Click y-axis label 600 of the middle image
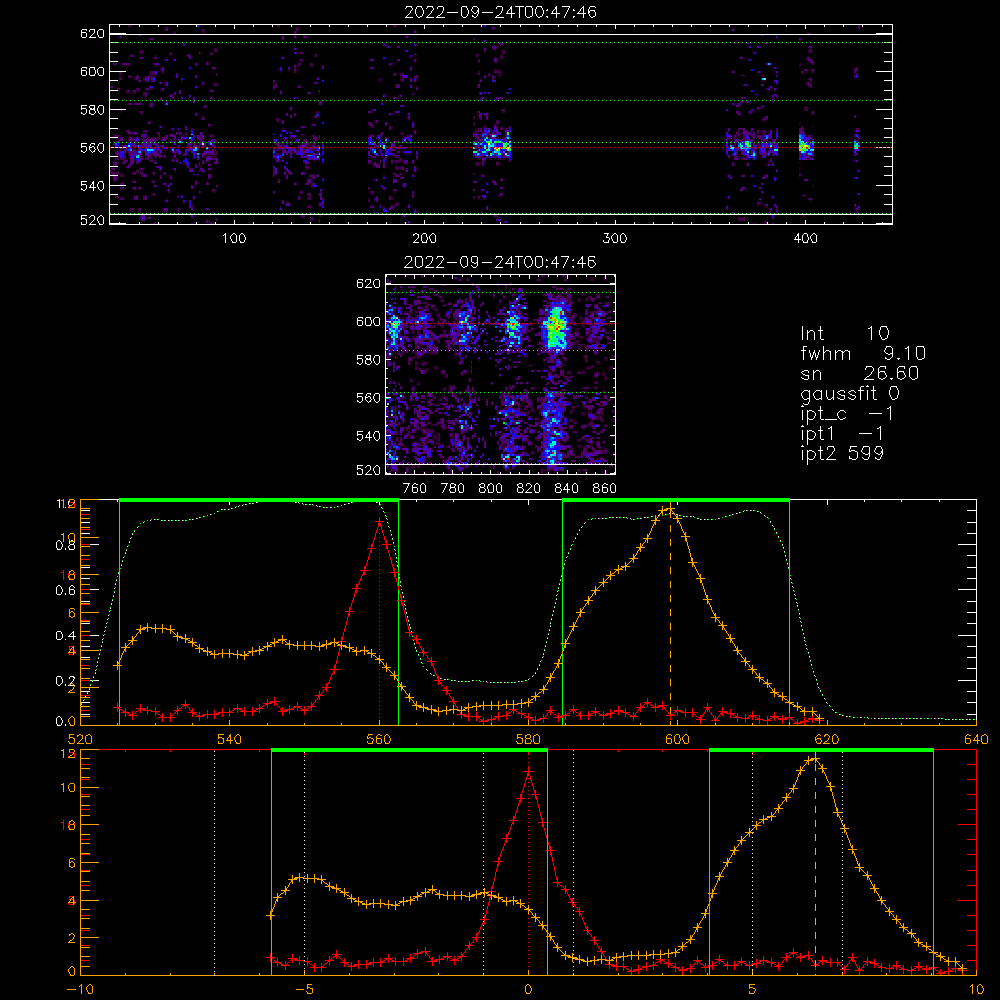The width and height of the screenshot is (1000, 1000). pyautogui.click(x=369, y=322)
